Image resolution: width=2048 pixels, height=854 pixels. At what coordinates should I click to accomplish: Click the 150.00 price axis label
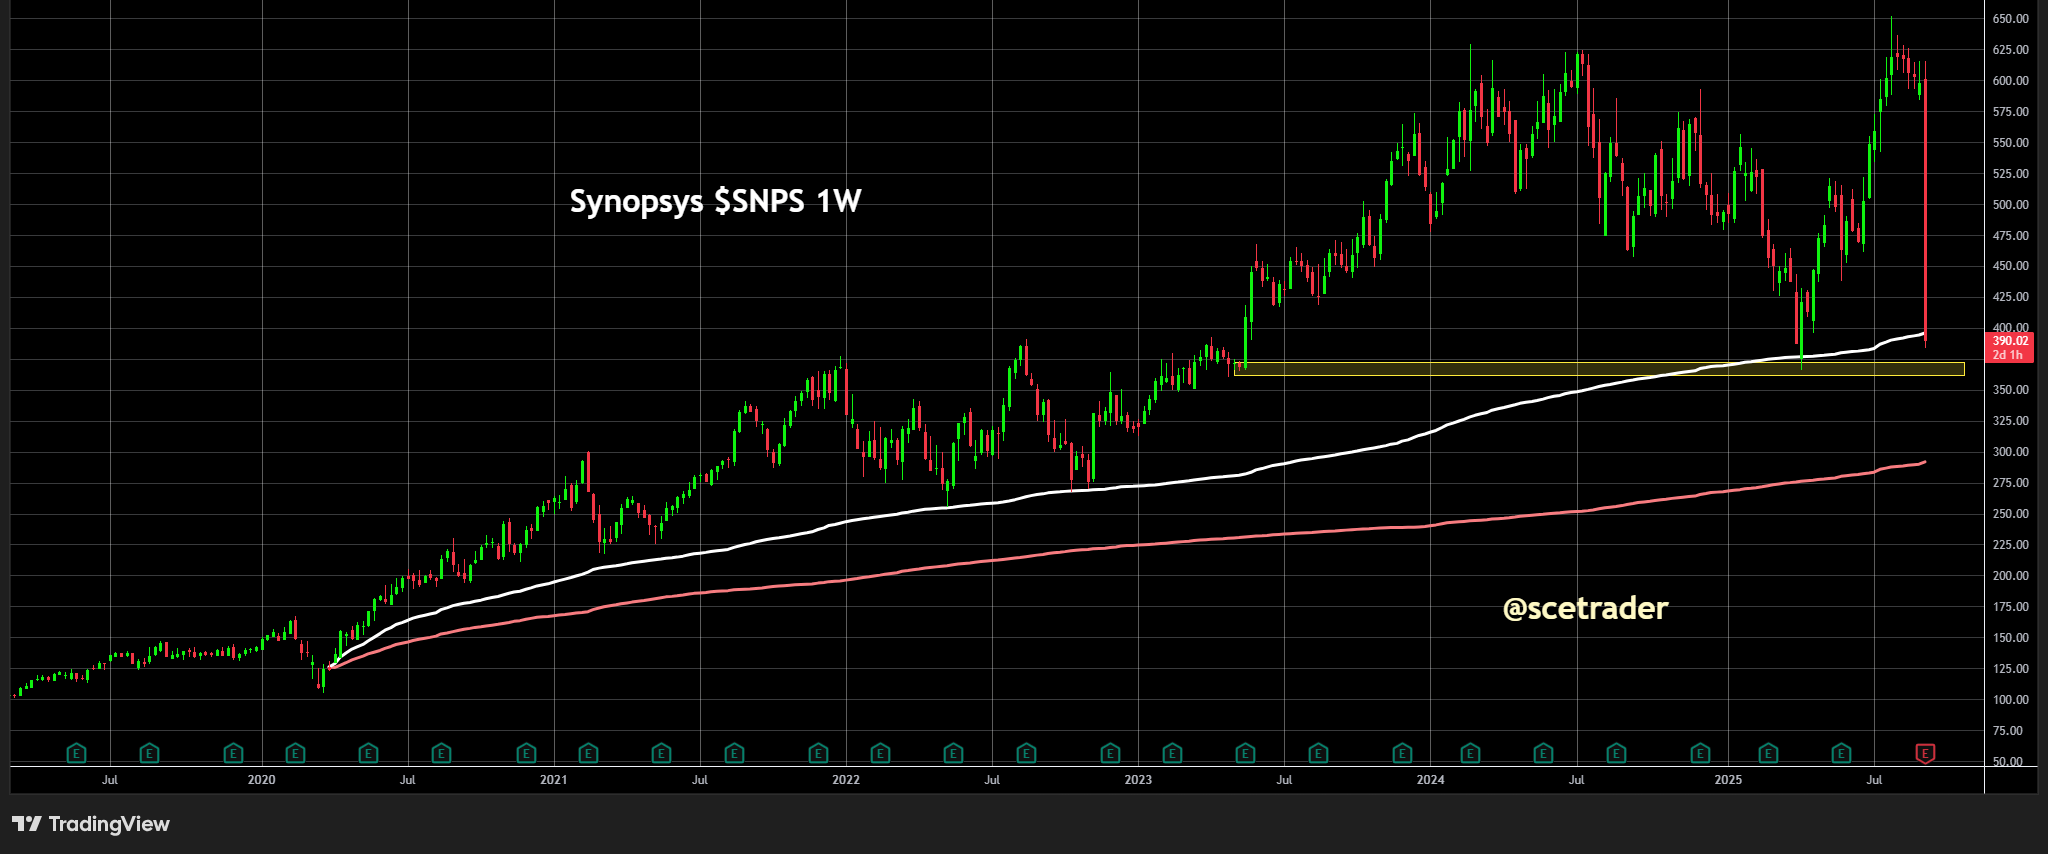pyautogui.click(x=2010, y=638)
